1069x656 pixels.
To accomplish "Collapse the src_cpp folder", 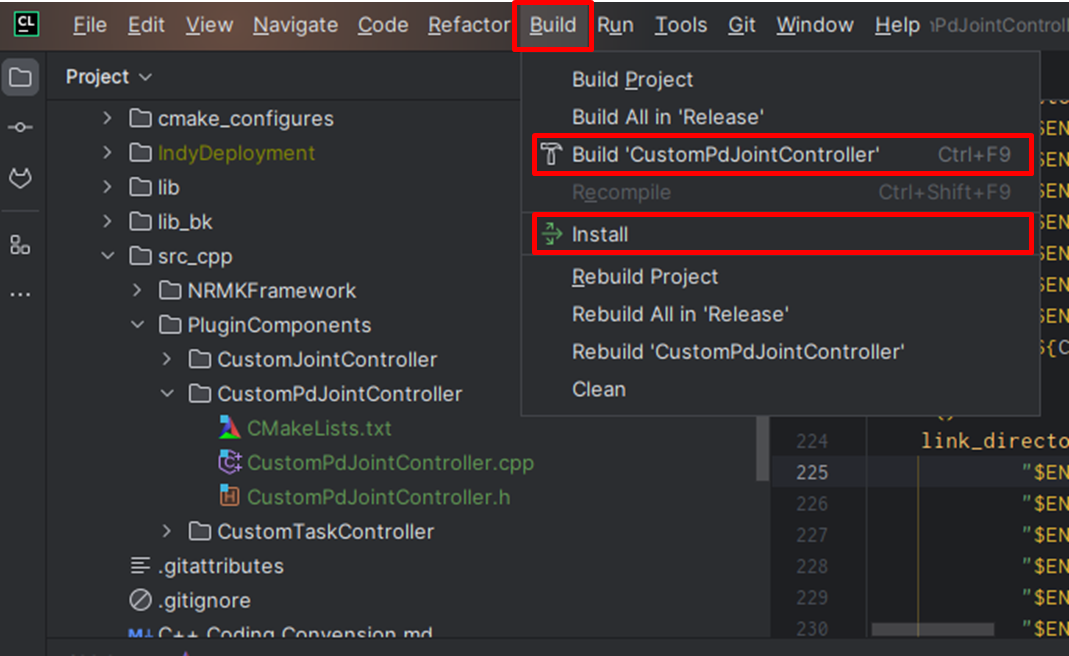I will pyautogui.click(x=108, y=256).
